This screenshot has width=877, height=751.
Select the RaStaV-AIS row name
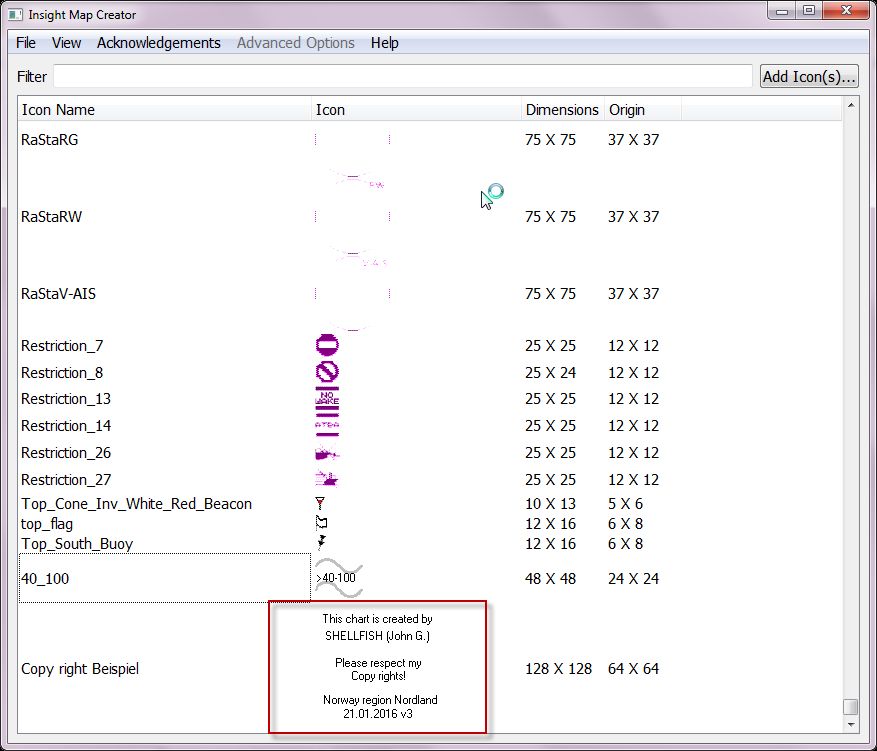(x=58, y=294)
